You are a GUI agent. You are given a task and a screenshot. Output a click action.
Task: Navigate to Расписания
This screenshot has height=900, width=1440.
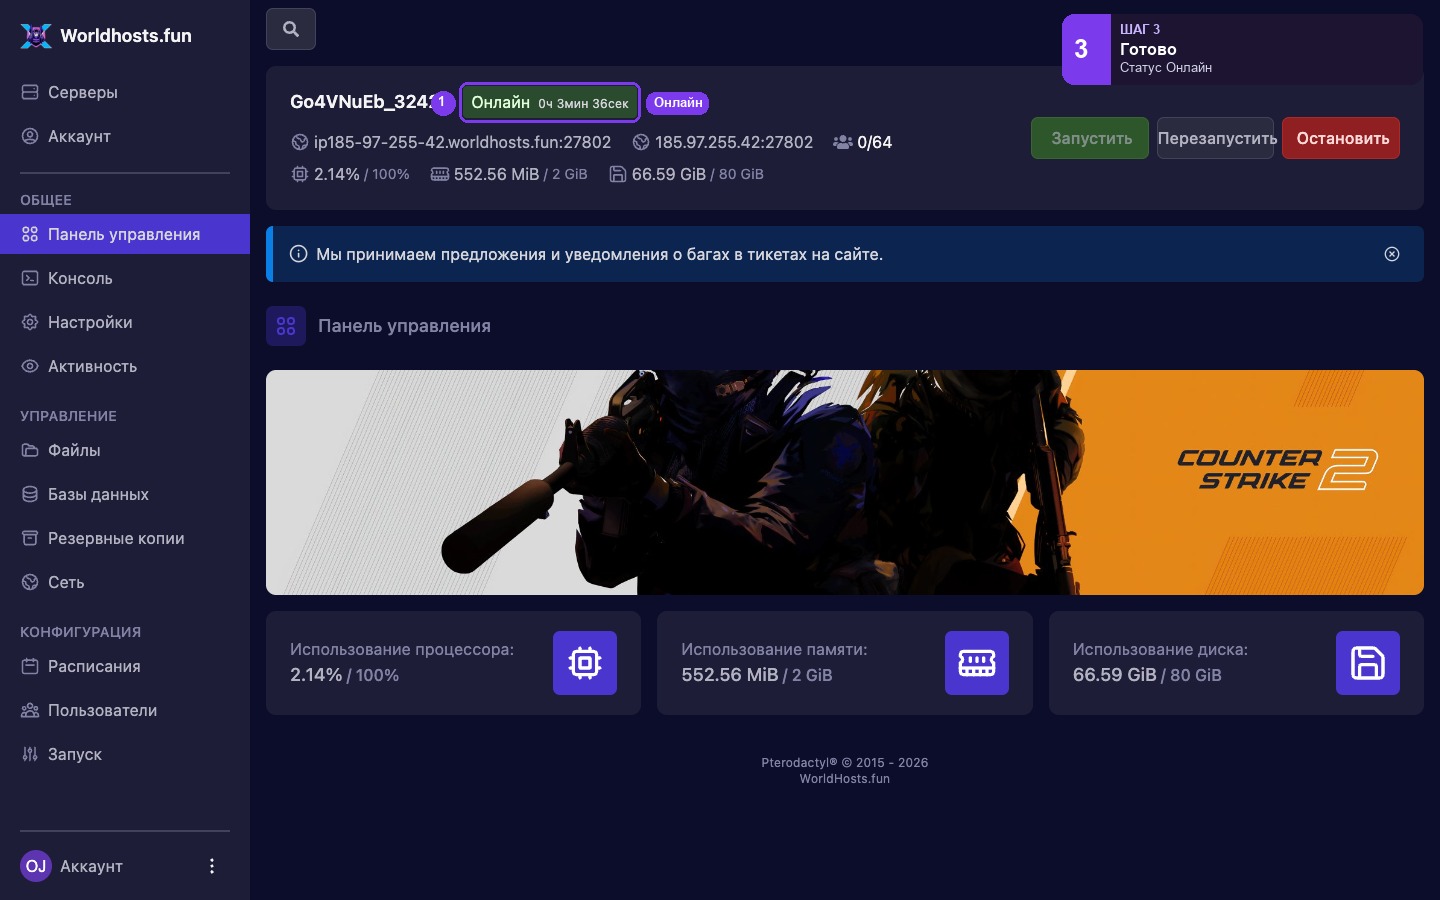[125, 666]
